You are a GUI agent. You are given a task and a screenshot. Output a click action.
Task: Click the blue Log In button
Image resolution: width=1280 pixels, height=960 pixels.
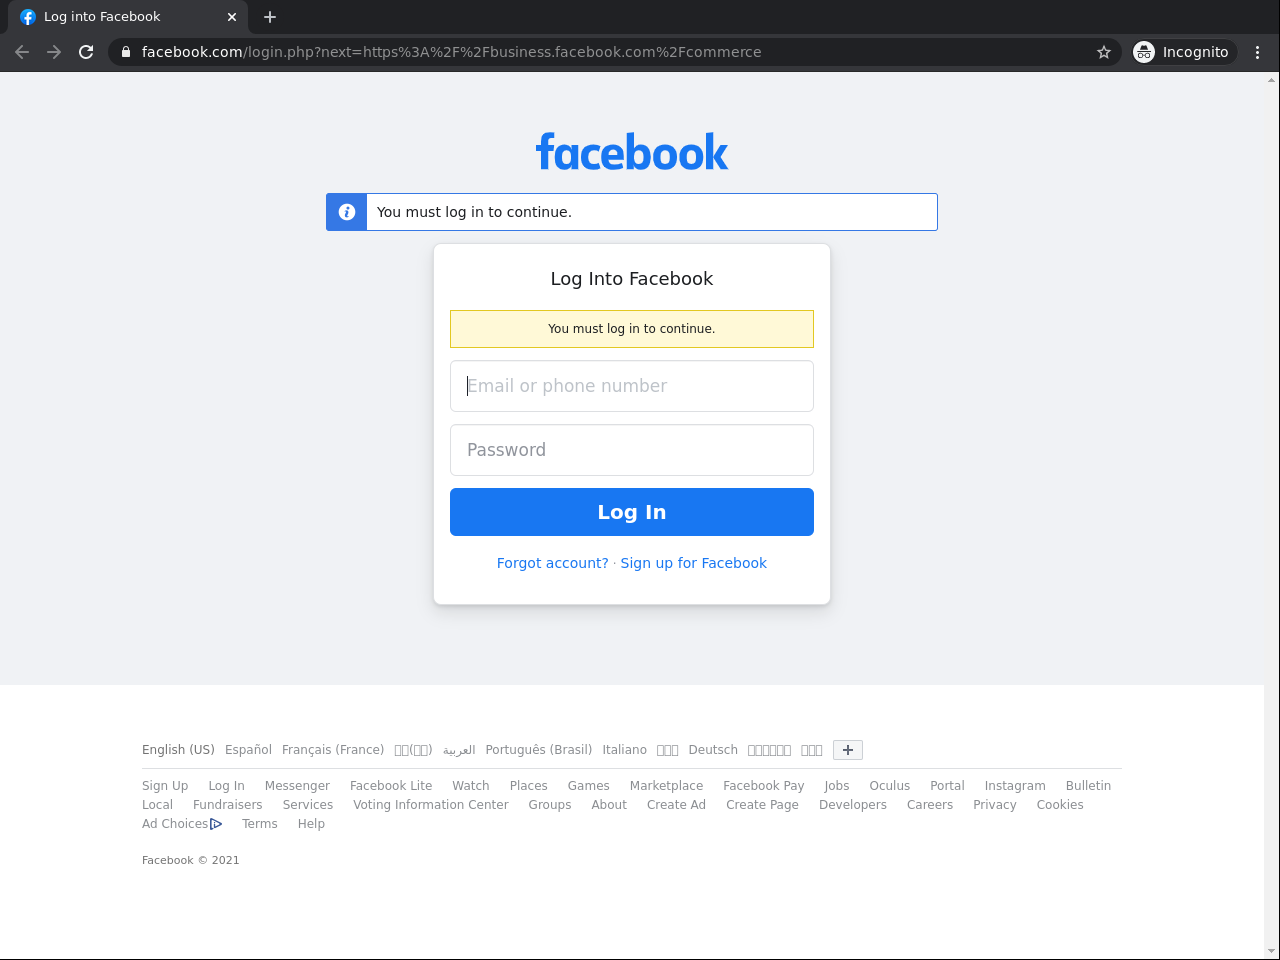tap(632, 512)
